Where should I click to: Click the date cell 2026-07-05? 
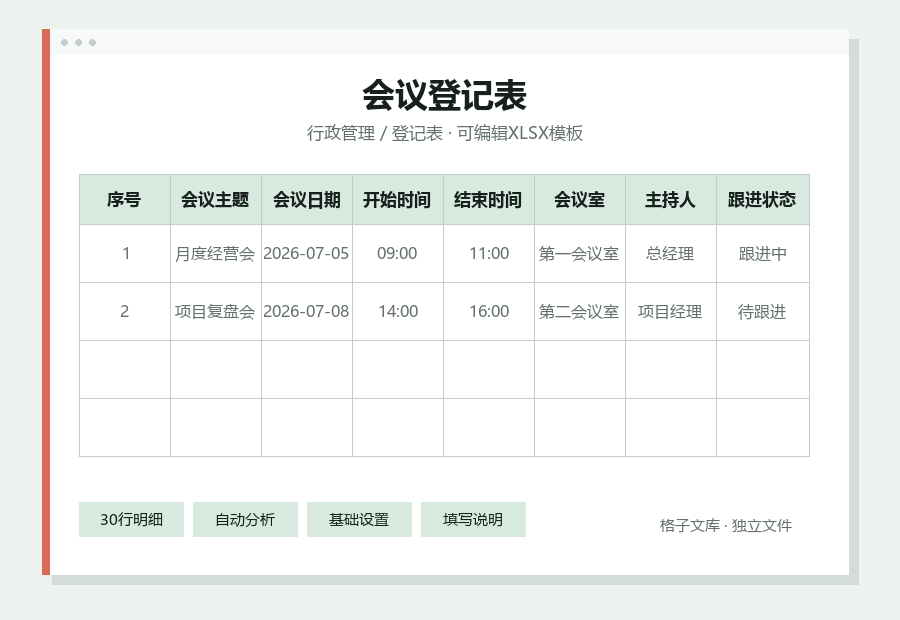pyautogui.click(x=307, y=253)
